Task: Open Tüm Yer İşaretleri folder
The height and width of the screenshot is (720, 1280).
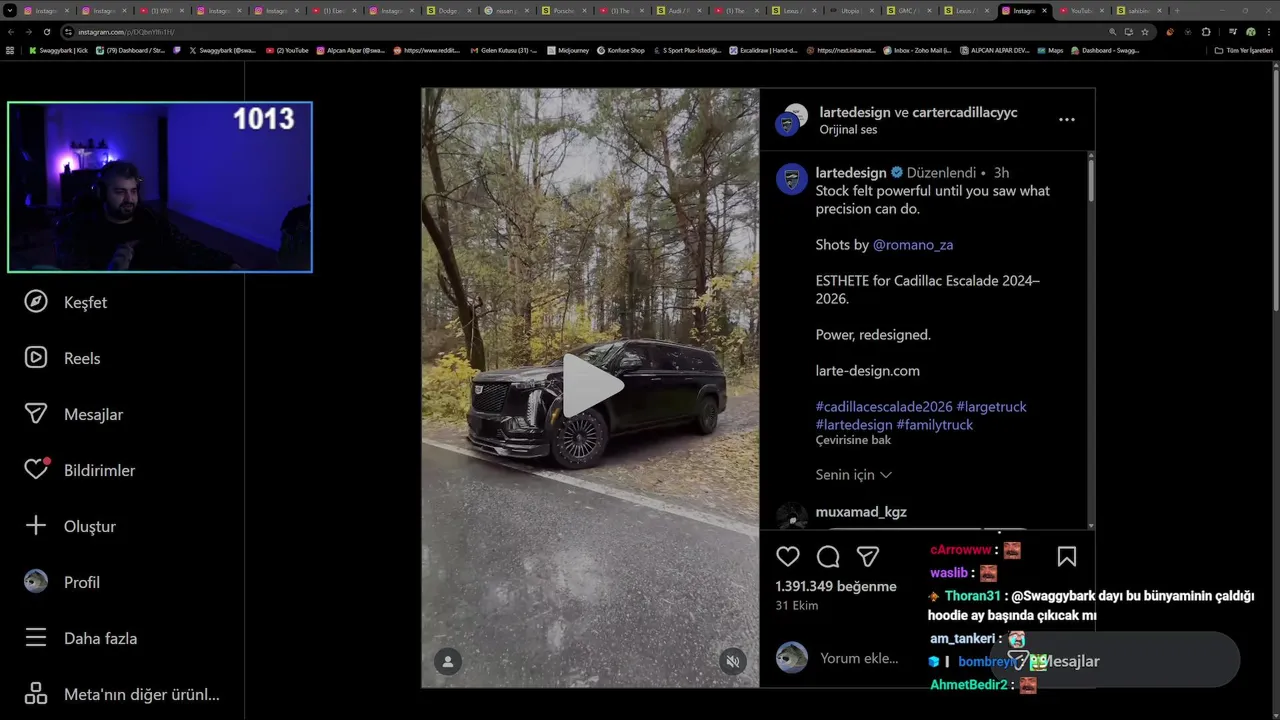Action: point(1243,50)
